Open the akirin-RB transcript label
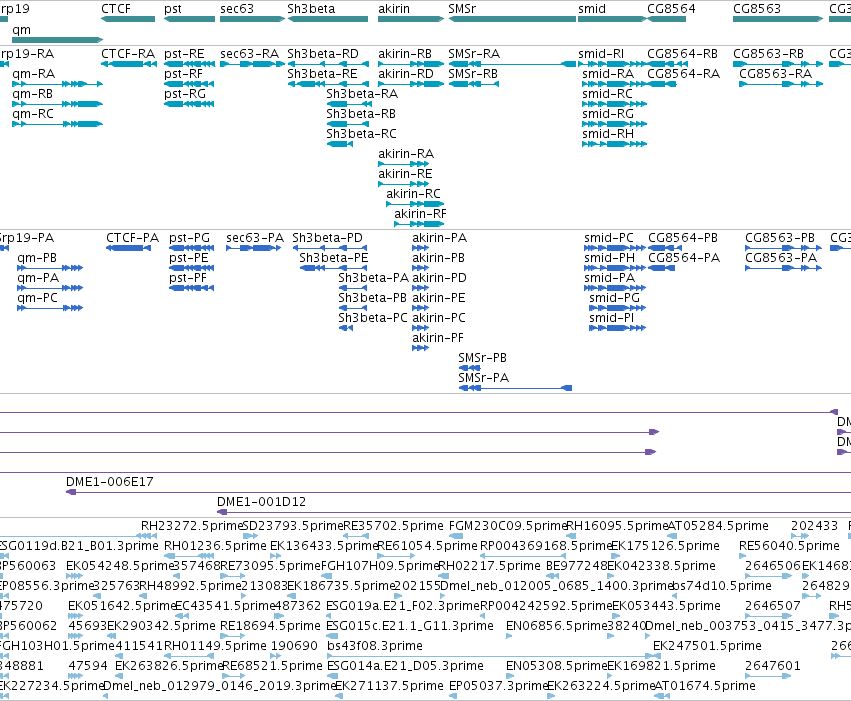The height and width of the screenshot is (701, 851). coord(405,54)
